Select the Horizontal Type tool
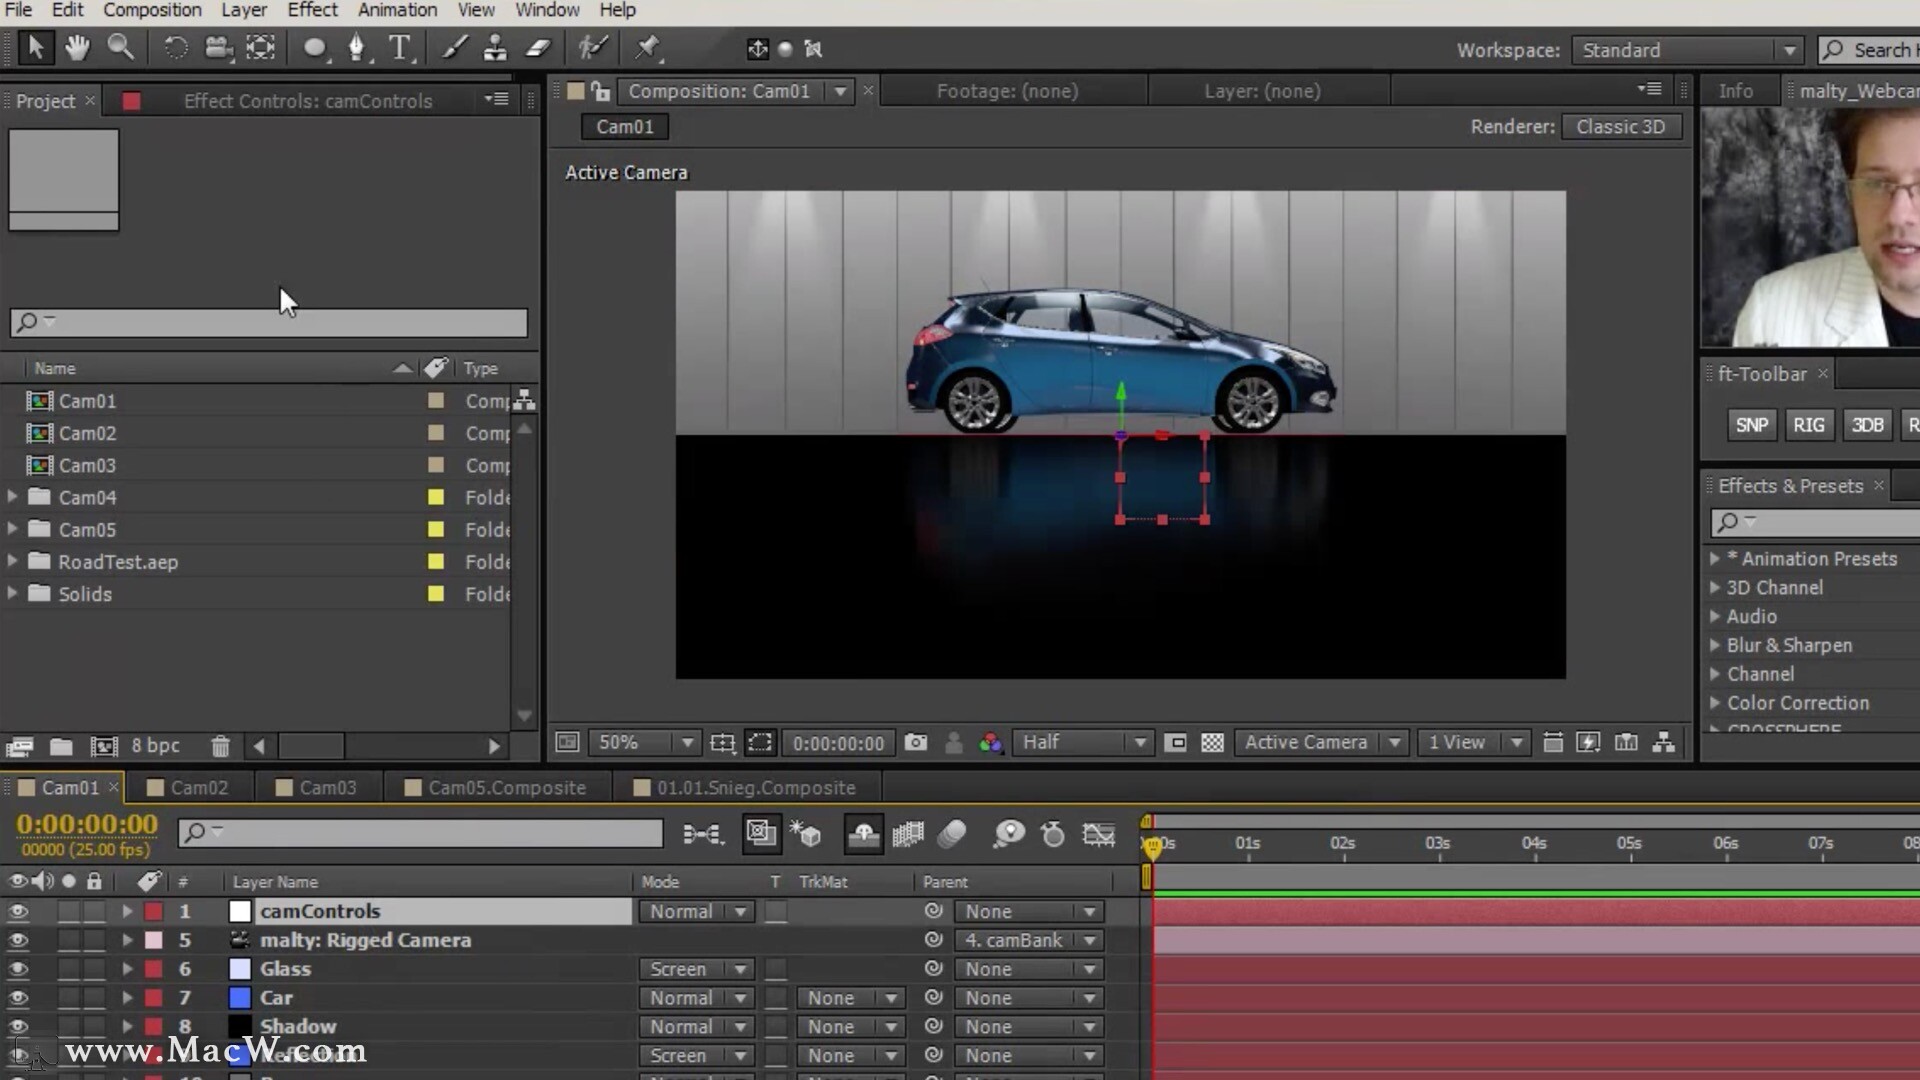 pos(399,48)
